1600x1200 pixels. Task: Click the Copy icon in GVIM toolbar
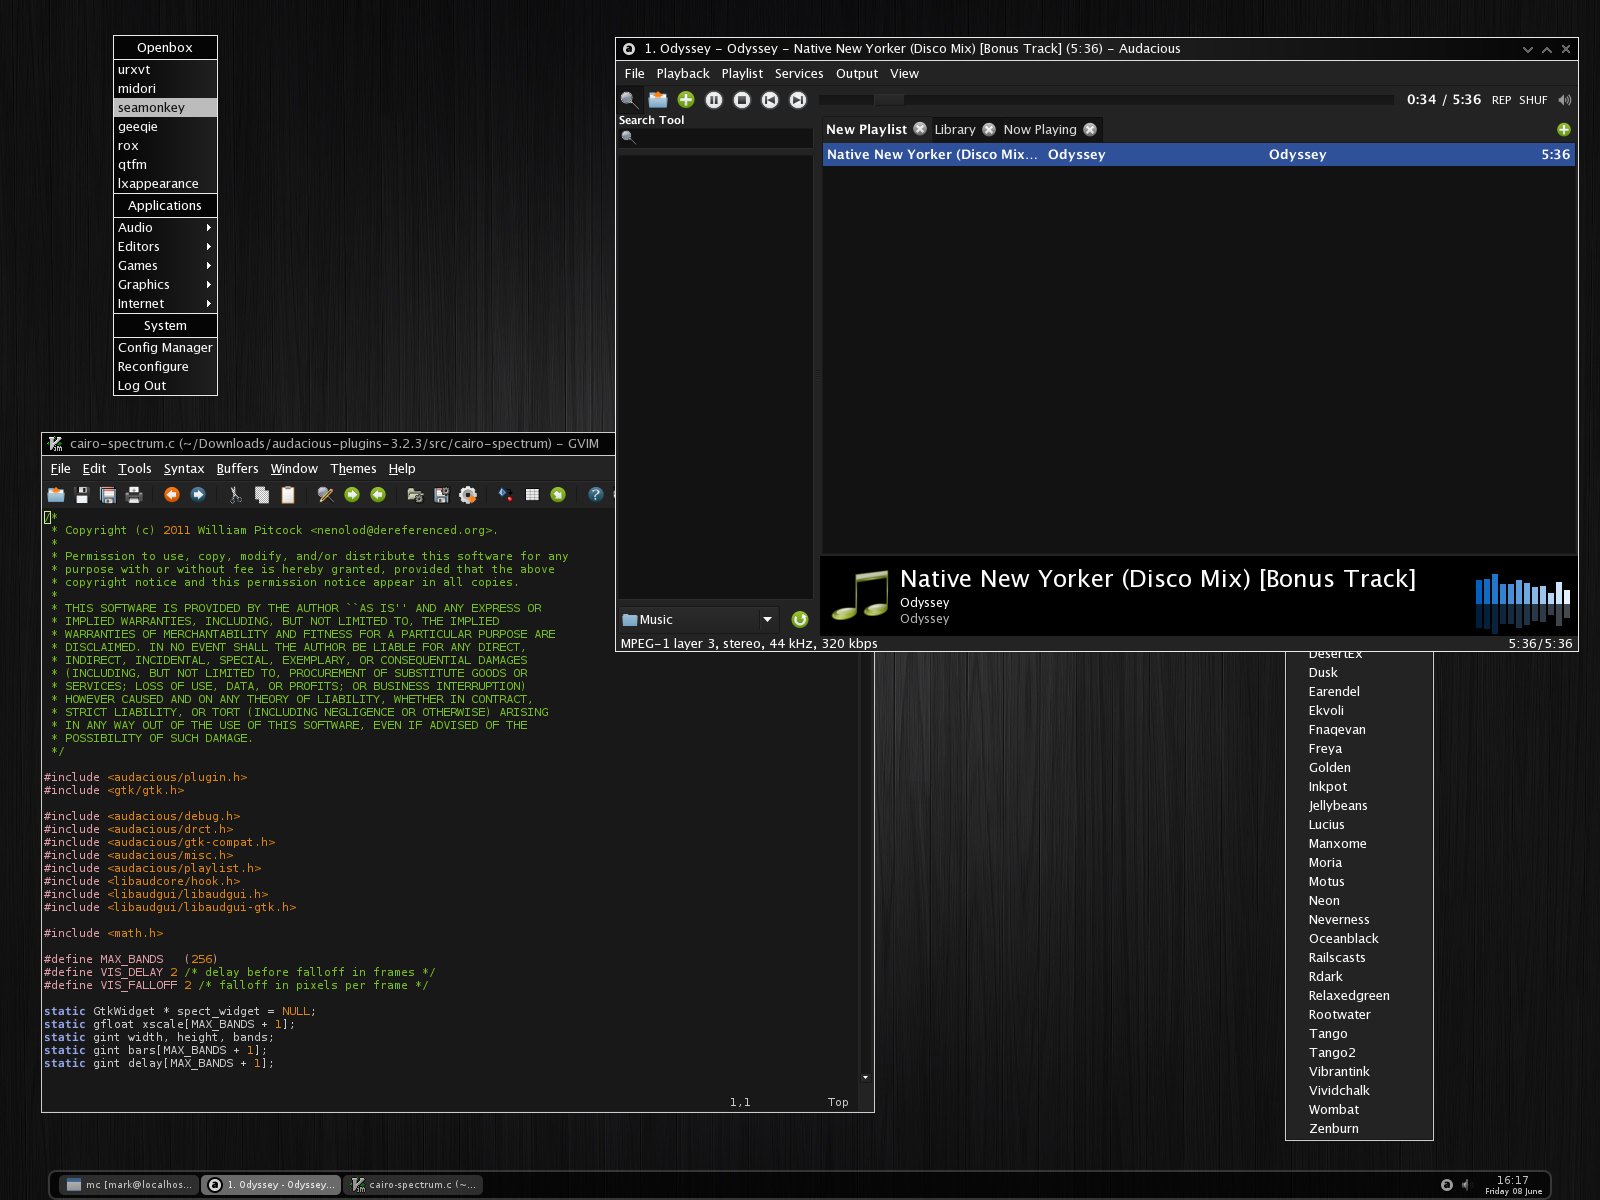click(x=262, y=494)
